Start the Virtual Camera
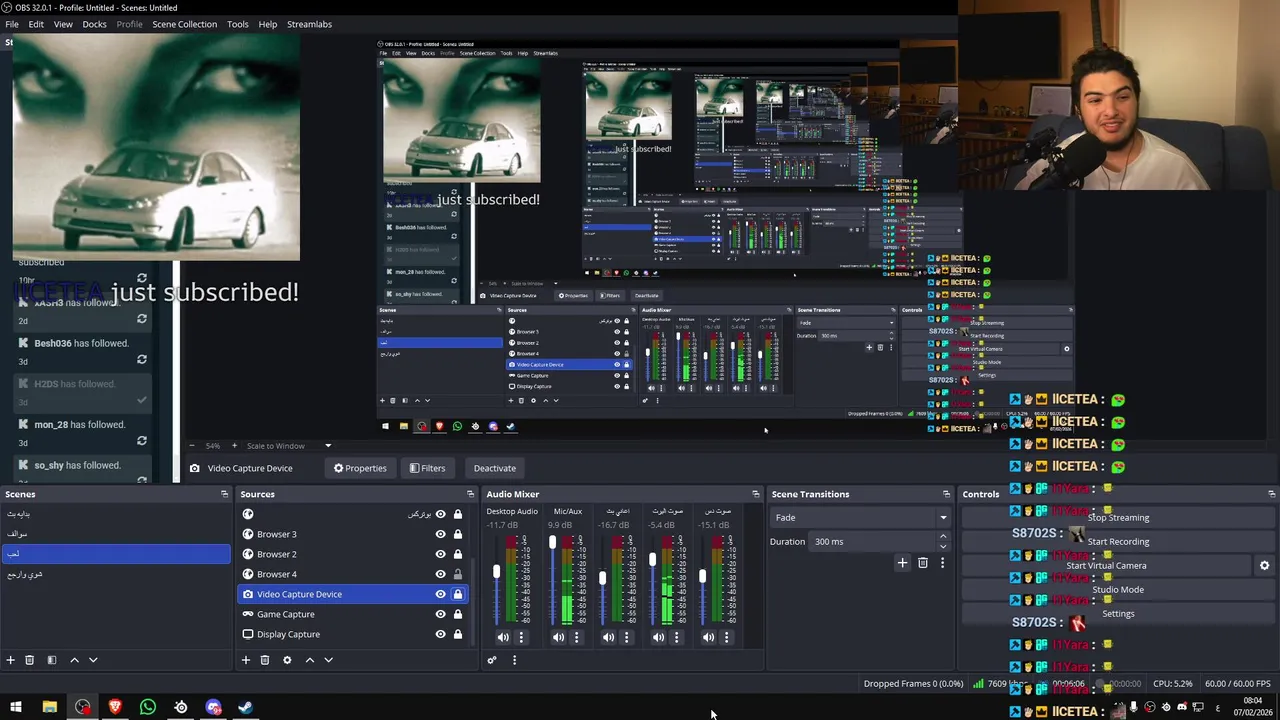 click(1106, 566)
